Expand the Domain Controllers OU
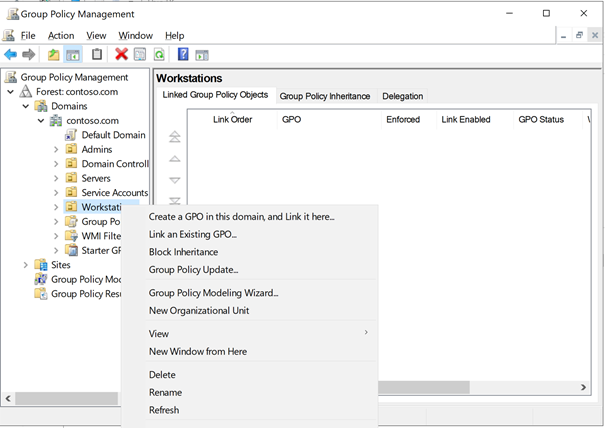The width and height of the screenshot is (605, 428). [56, 164]
